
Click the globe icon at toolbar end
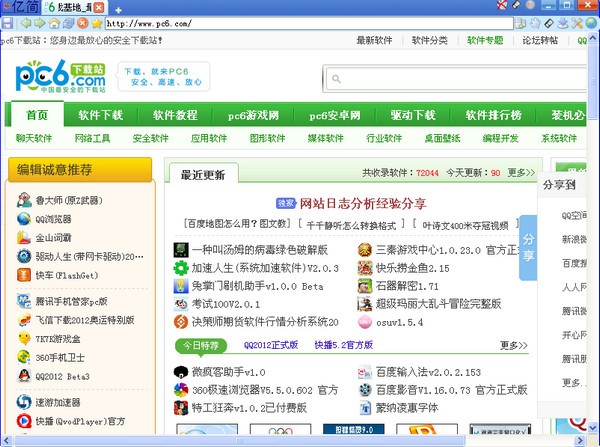(592, 23)
